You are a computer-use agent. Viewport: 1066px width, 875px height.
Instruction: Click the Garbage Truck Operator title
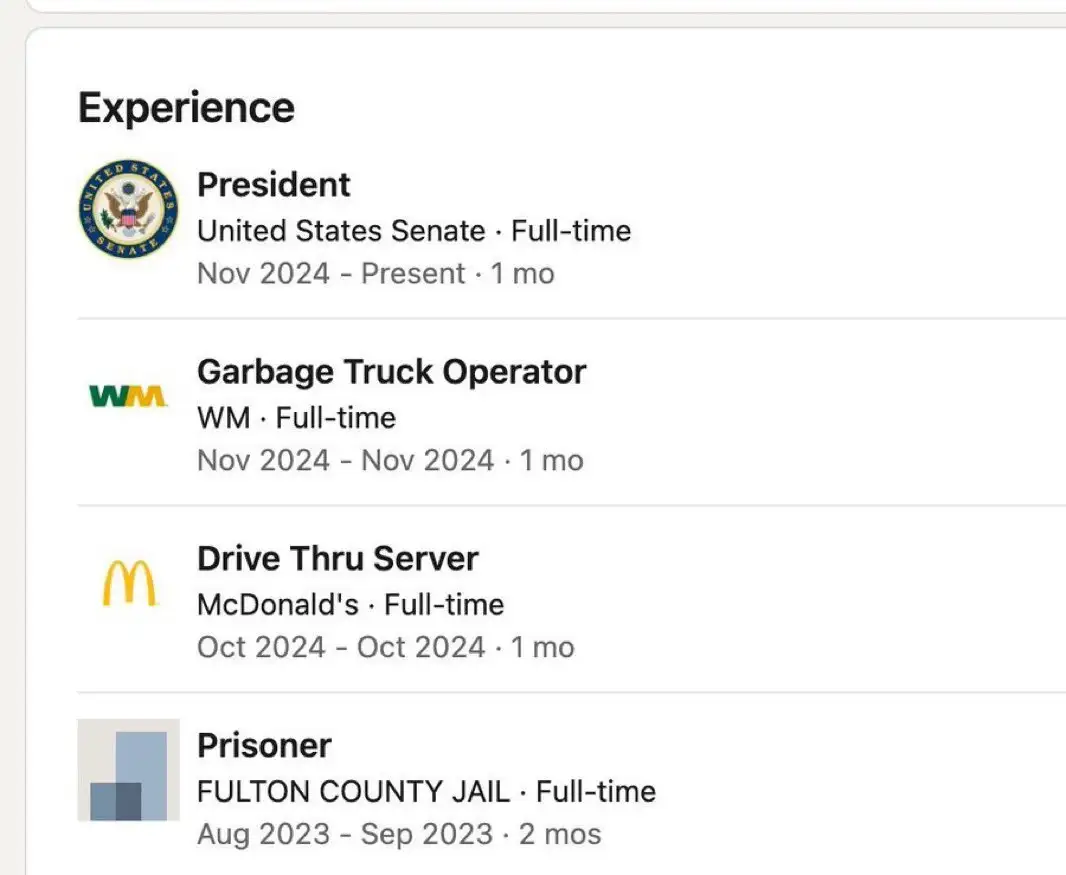391,372
